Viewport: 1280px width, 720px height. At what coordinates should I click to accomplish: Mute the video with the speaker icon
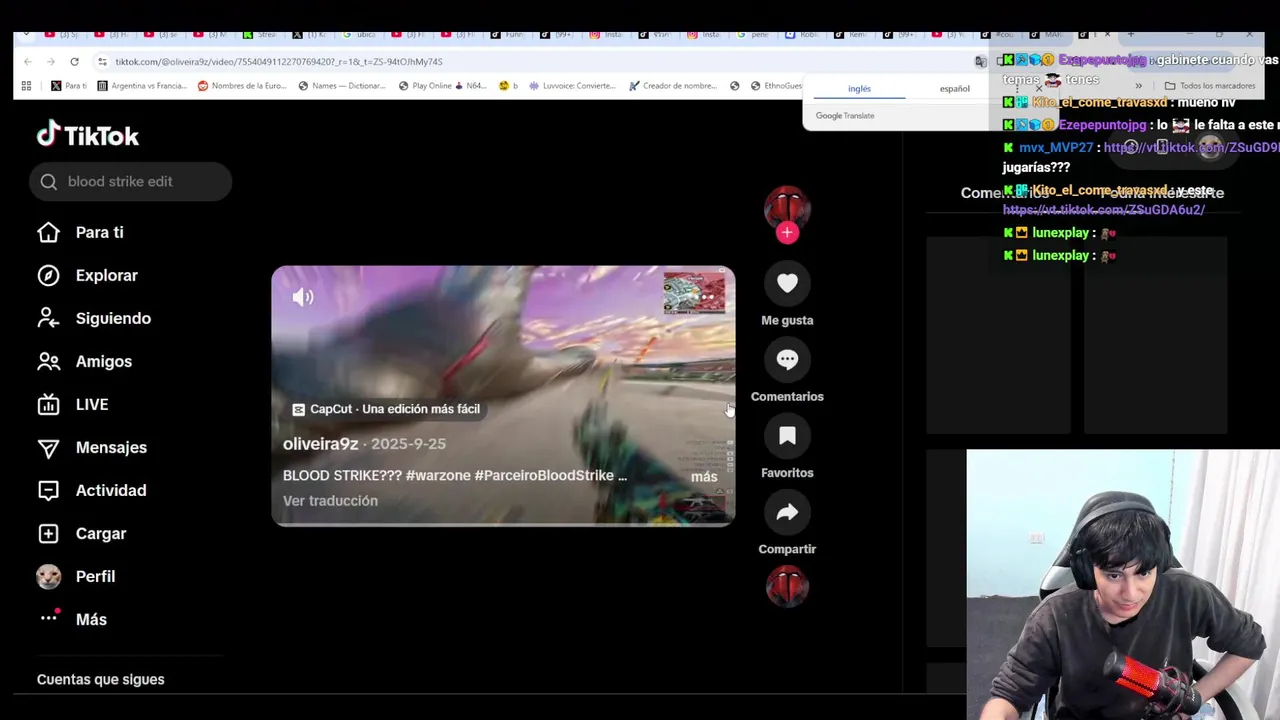pos(303,297)
